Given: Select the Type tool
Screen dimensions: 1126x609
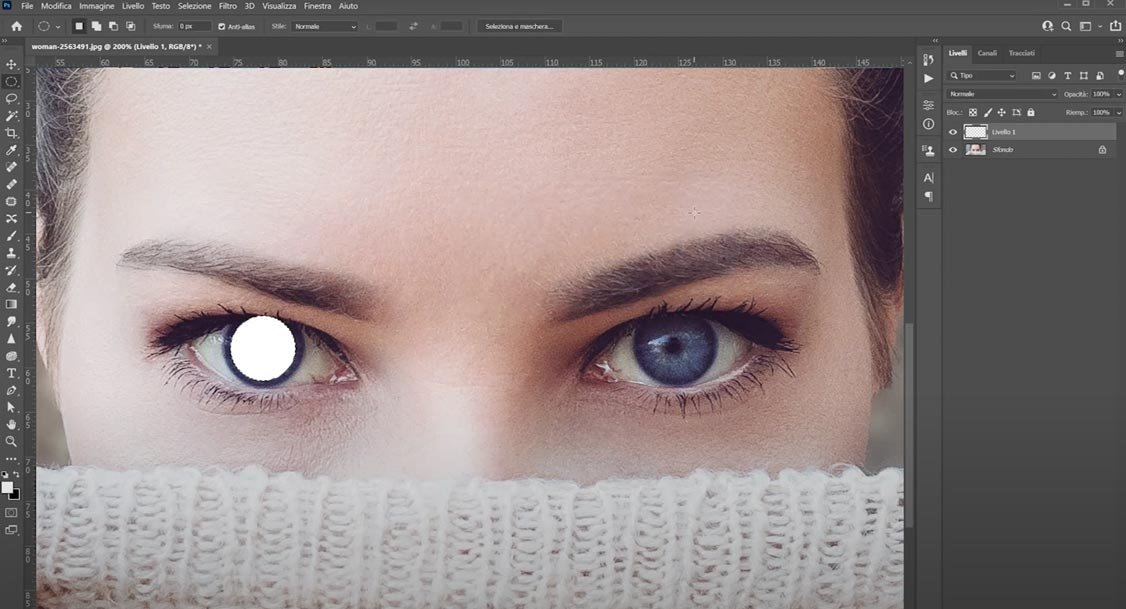Looking at the screenshot, I should [11, 373].
